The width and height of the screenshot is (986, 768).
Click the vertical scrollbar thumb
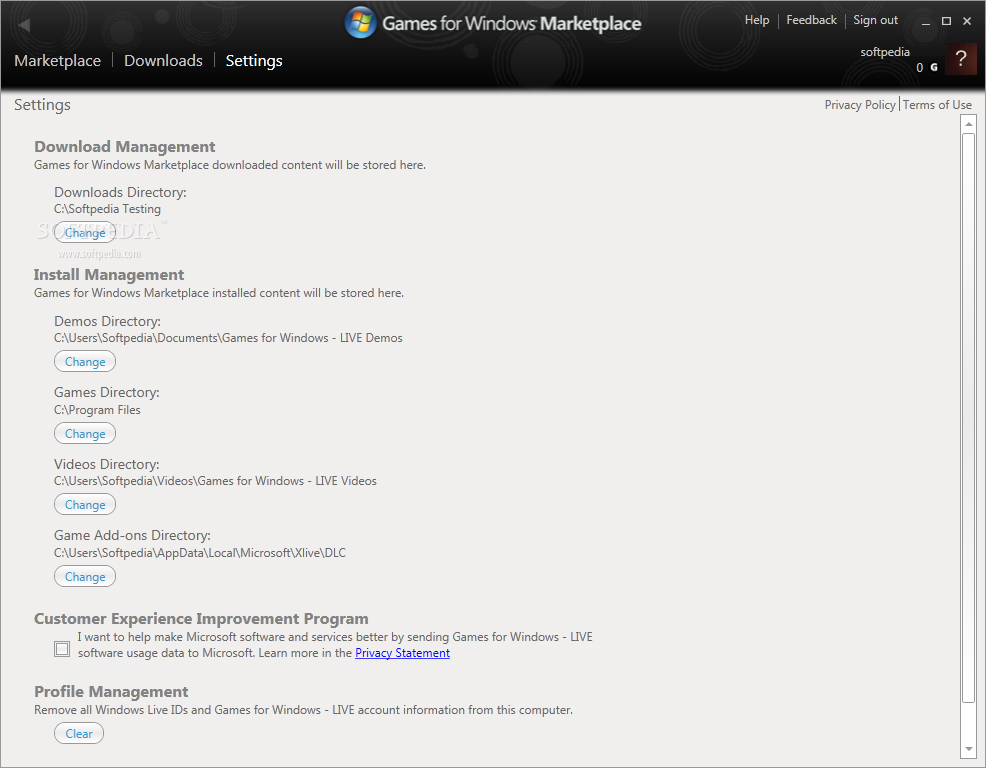(968, 418)
